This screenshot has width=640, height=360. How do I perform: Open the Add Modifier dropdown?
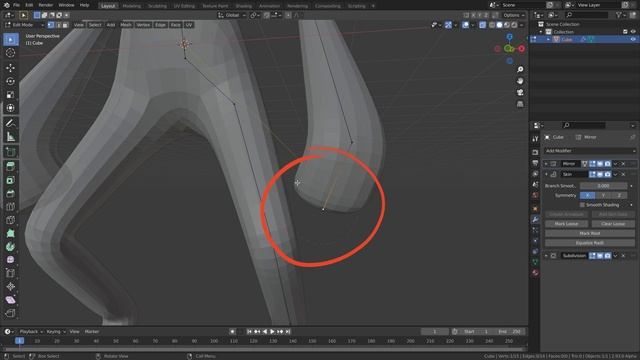tap(590, 151)
